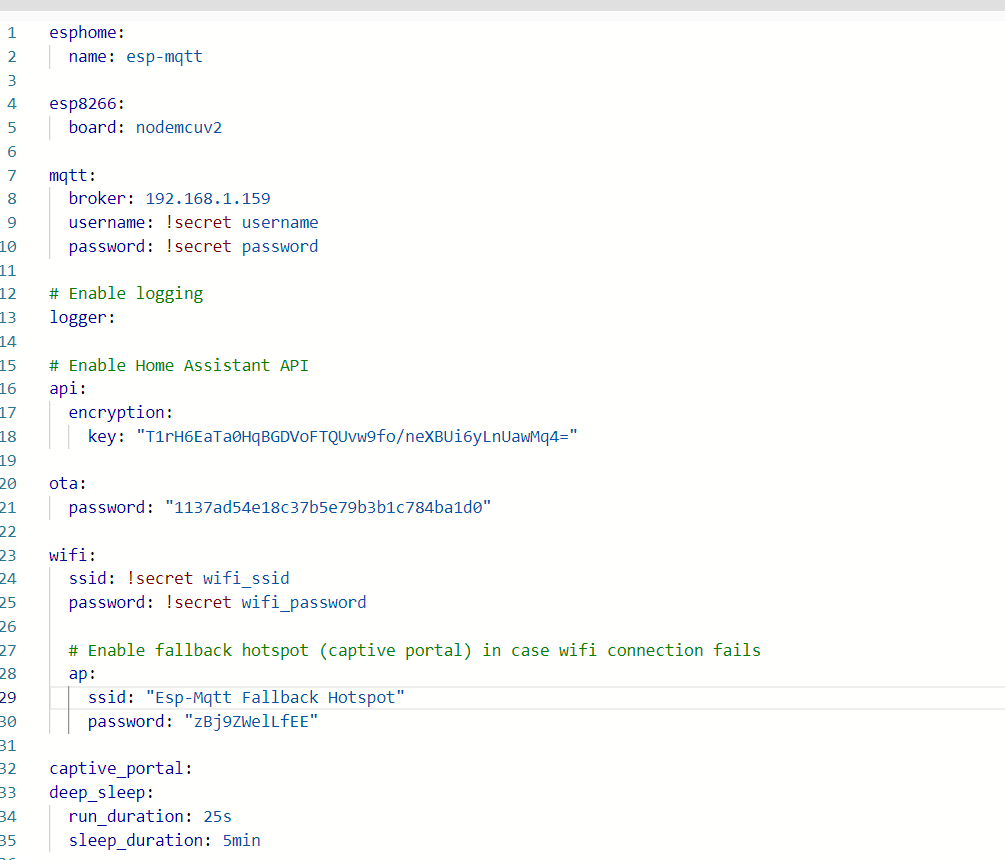Click the 'encryption:' key
Image resolution: width=1005 pixels, height=860 pixels.
120,413
